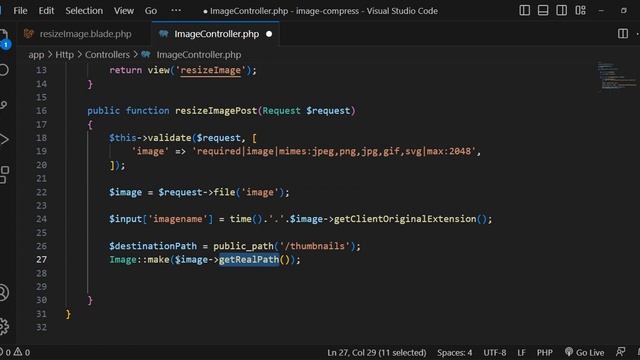Split the editor to the right
The image size is (640, 360).
[x=623, y=34]
